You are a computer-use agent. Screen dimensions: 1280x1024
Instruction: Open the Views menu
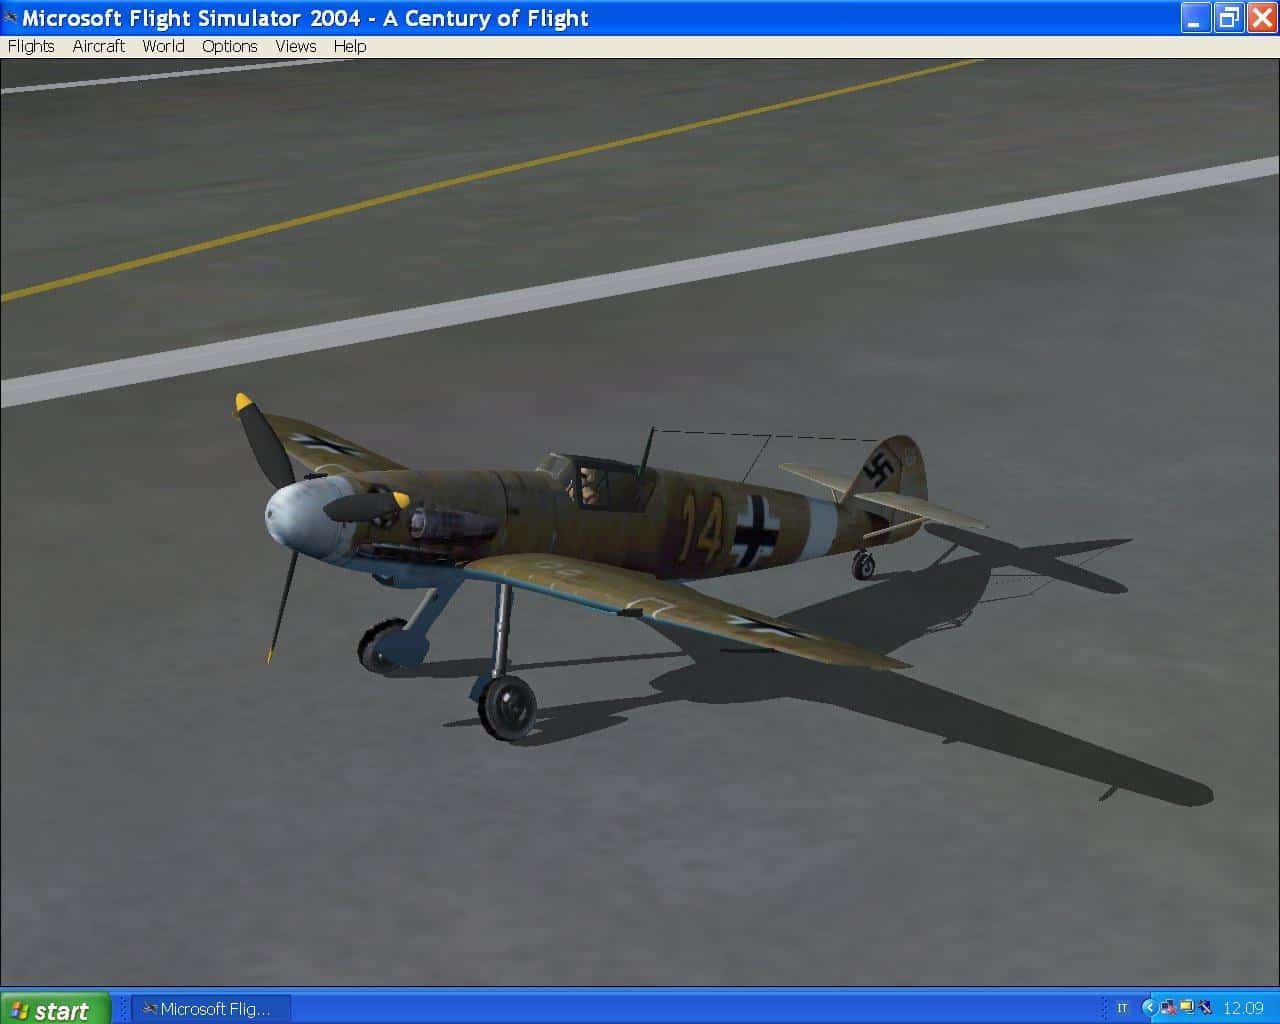point(294,46)
